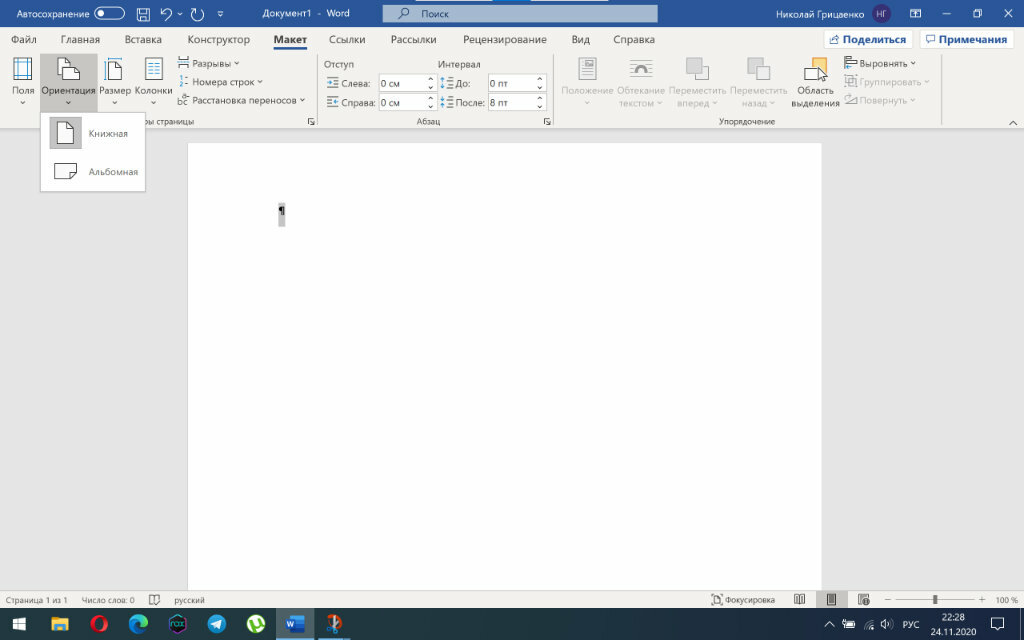Open the Колонки columns menu
The height and width of the screenshot is (640, 1024).
tap(153, 80)
